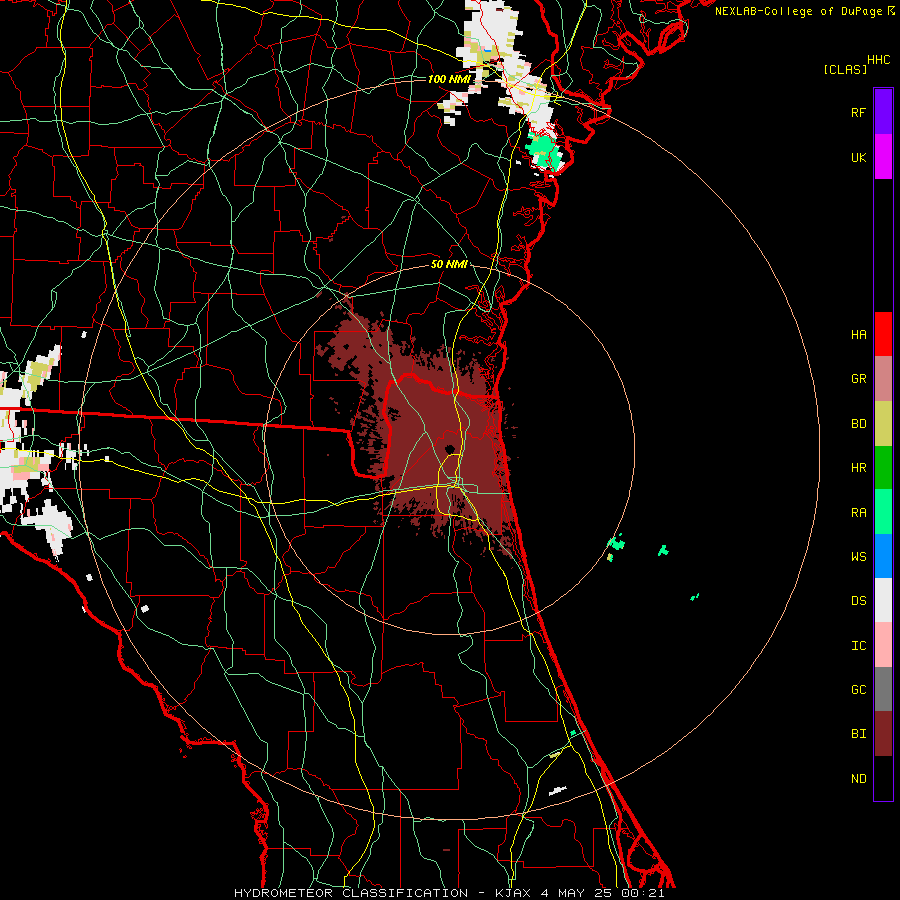This screenshot has height=900, width=900.
Task: Click the ND black legend swatch
Action: pos(883,778)
